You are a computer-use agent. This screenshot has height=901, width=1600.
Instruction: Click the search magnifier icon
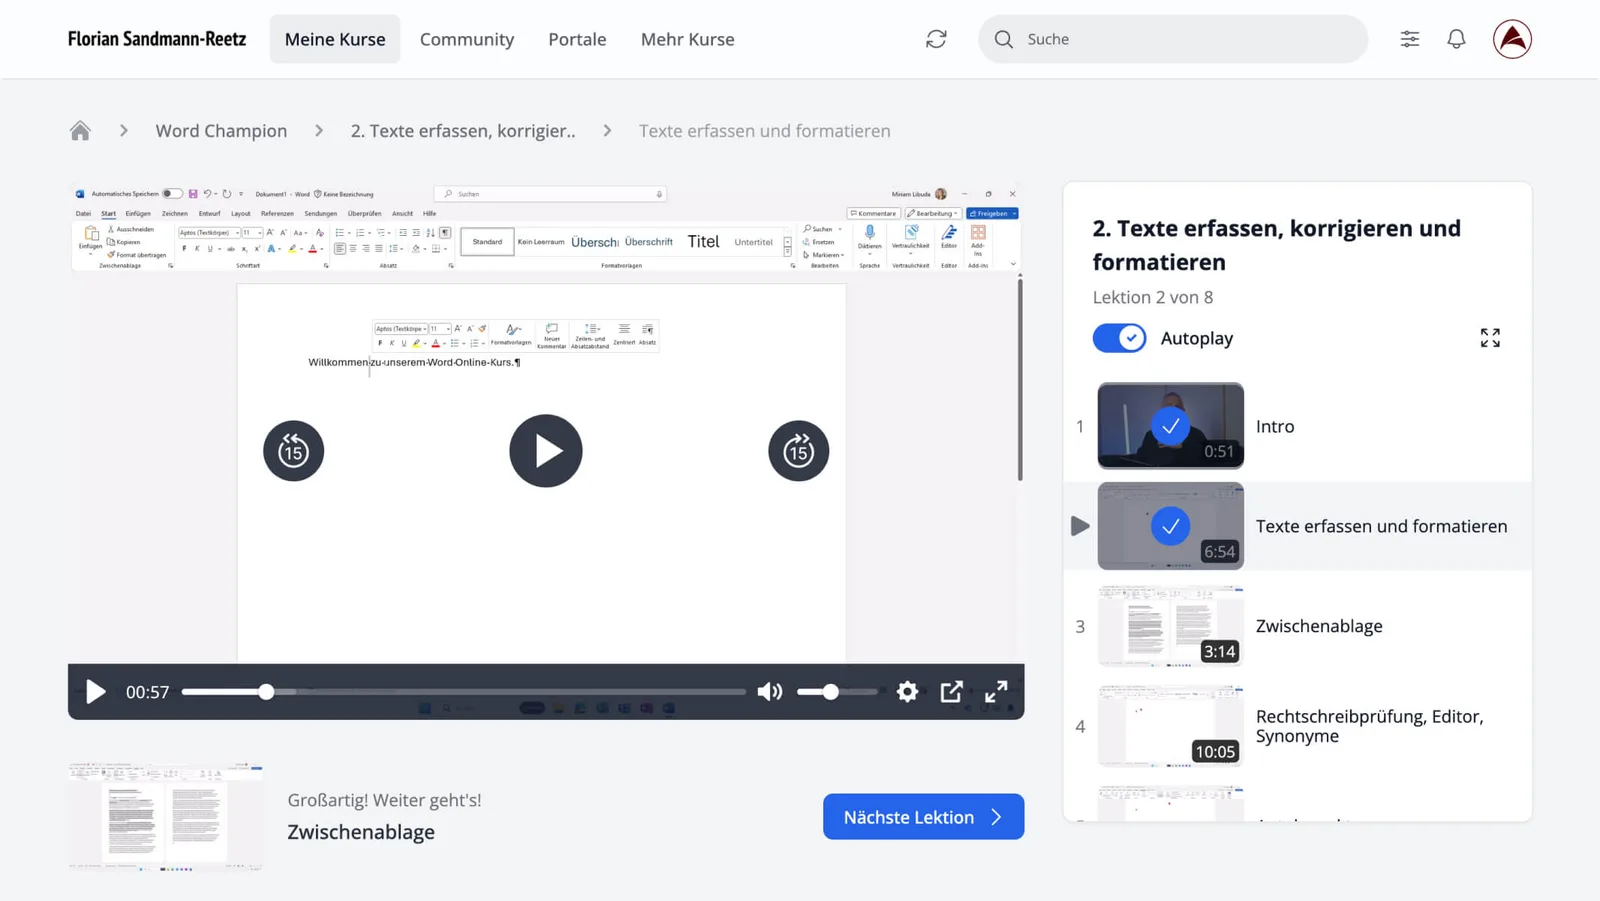pos(1003,39)
